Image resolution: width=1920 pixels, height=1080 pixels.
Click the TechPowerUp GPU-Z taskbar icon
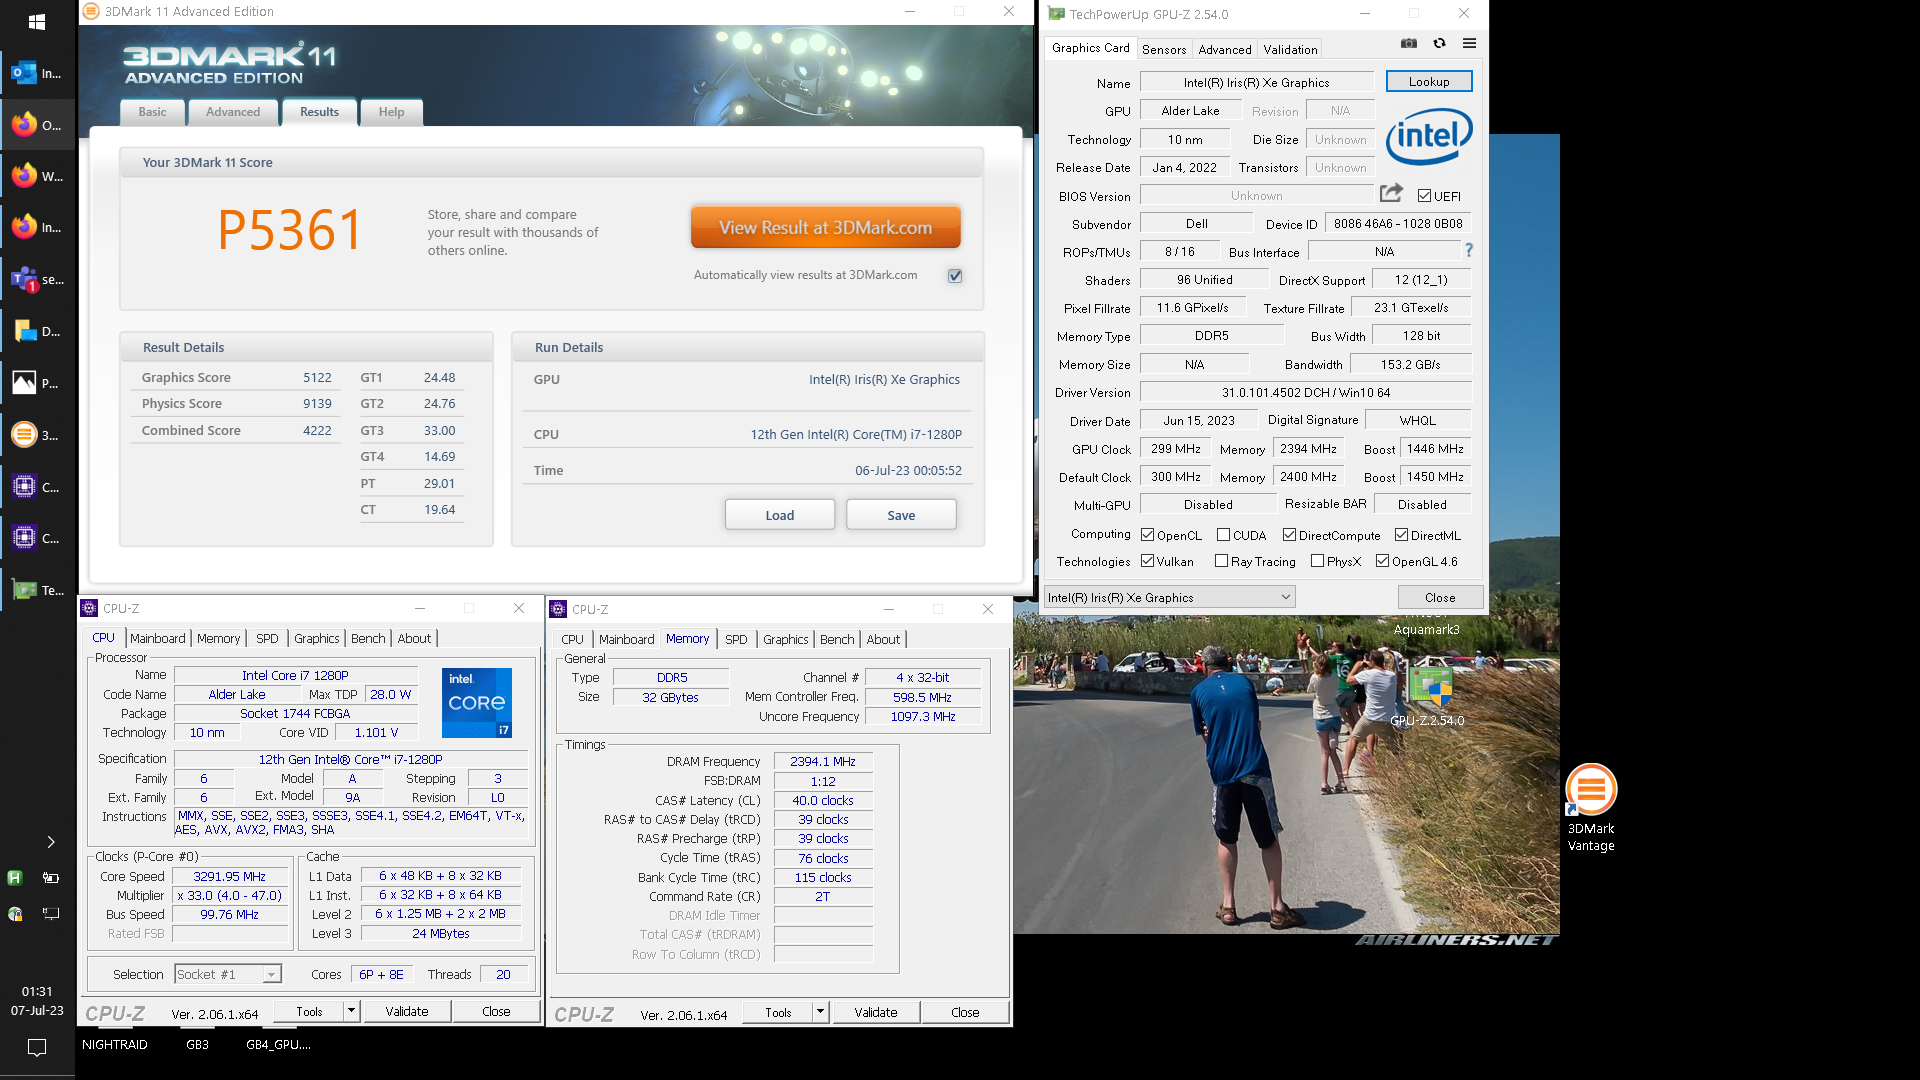point(37,590)
